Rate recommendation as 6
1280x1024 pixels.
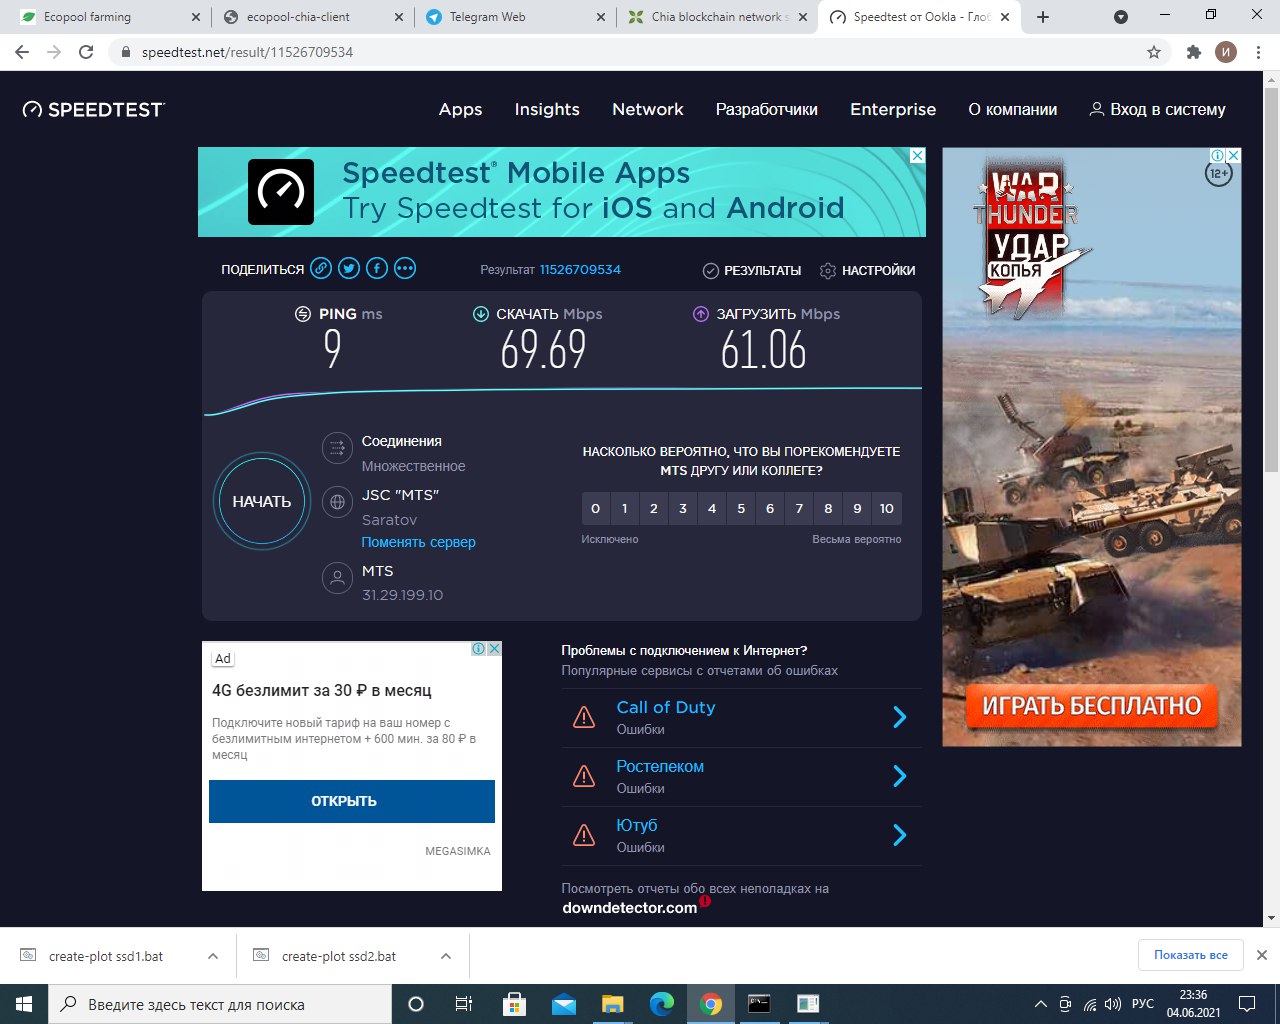(x=770, y=508)
